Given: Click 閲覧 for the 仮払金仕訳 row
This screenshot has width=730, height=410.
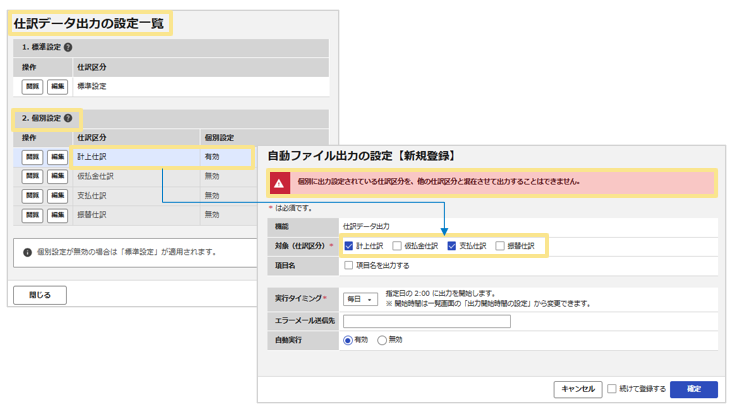Looking at the screenshot, I should (33, 176).
